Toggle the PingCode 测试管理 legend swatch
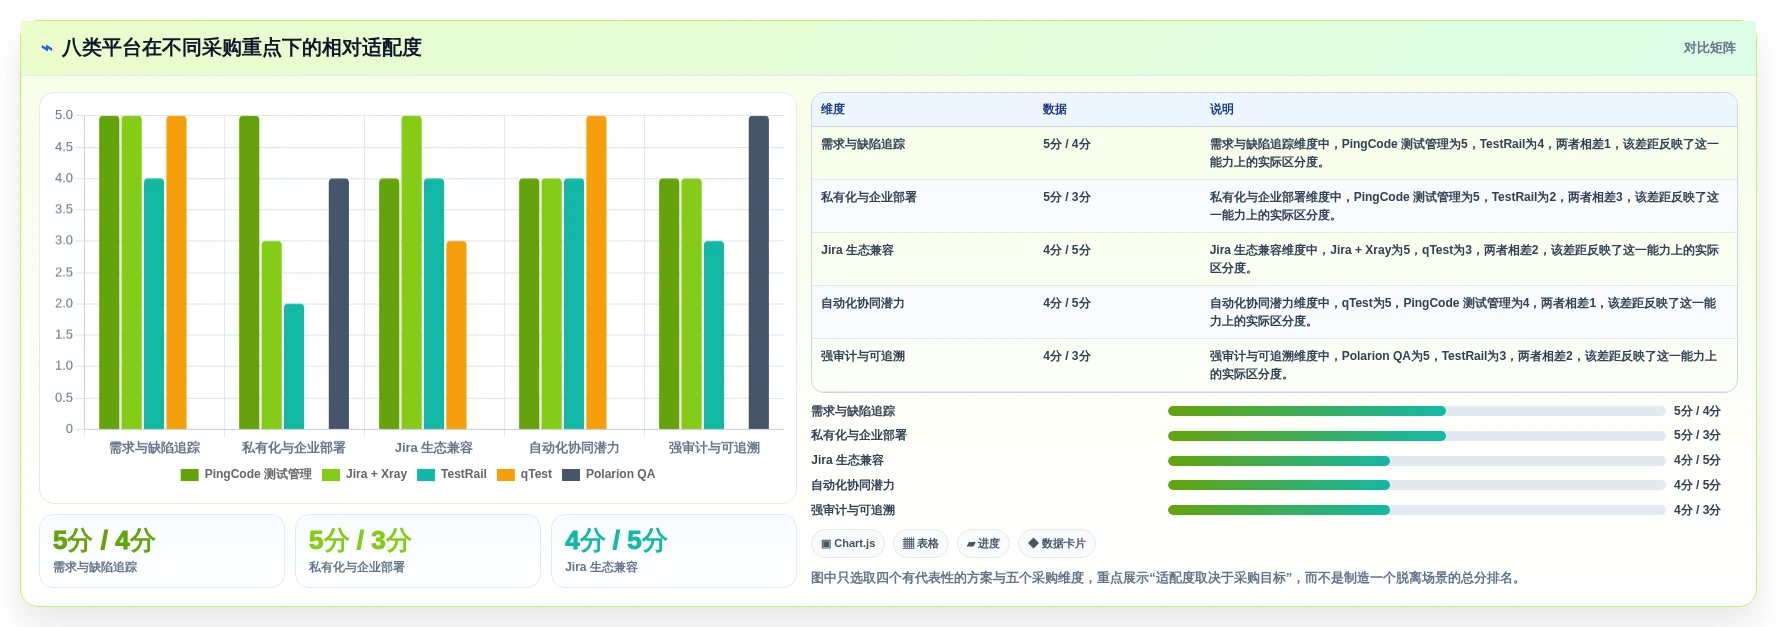This screenshot has width=1777, height=627. pyautogui.click(x=190, y=475)
